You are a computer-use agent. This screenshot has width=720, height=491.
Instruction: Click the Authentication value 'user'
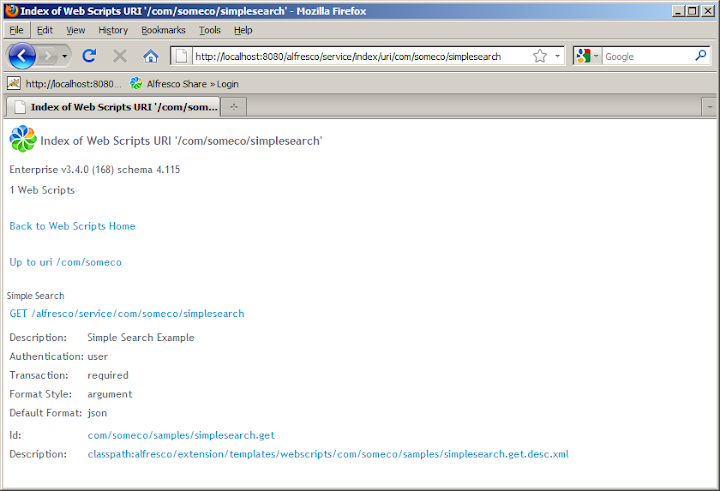[x=97, y=357]
